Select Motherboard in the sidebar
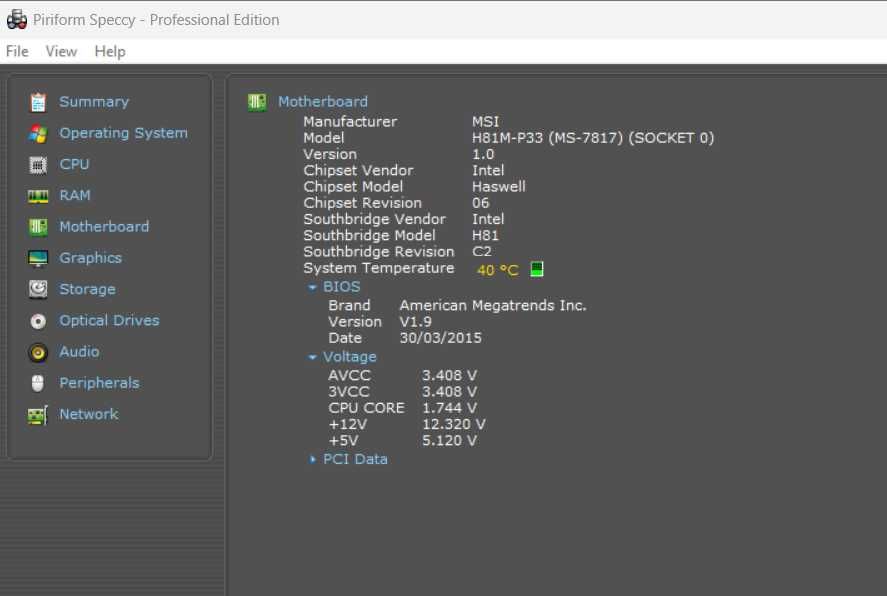The image size is (887, 596). tap(104, 227)
